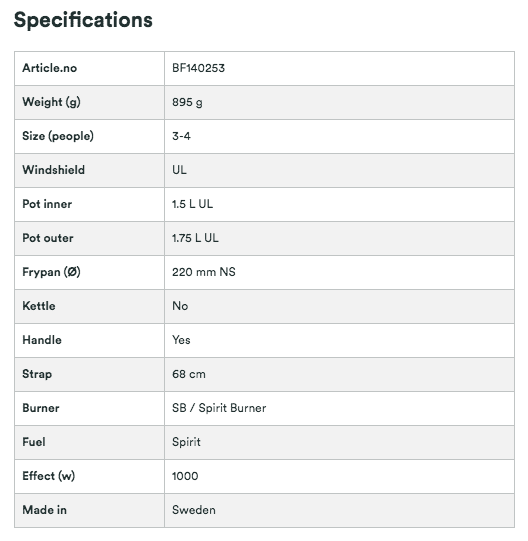Click the Handle Yes value
528x541 pixels.
click(x=181, y=340)
